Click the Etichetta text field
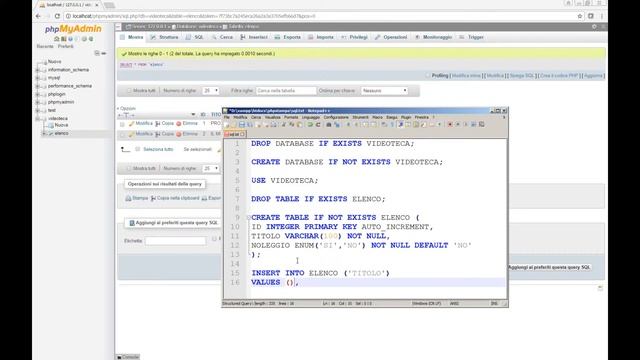This screenshot has width=640, height=360. click(176, 241)
